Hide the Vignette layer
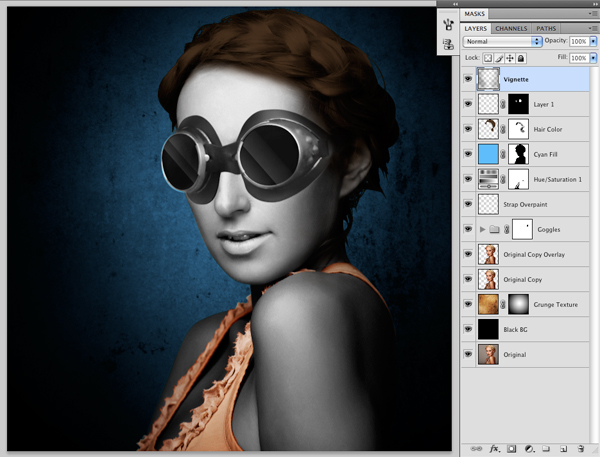 [x=468, y=79]
